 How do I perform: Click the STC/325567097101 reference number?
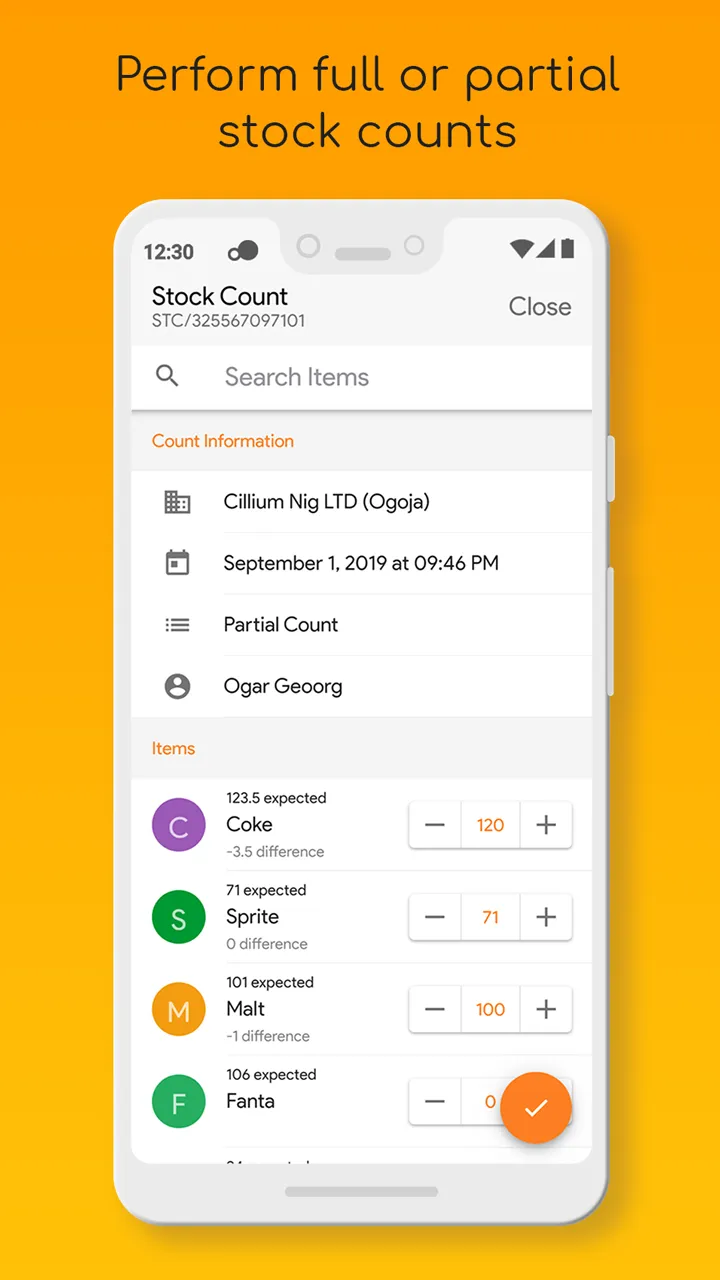pos(228,321)
